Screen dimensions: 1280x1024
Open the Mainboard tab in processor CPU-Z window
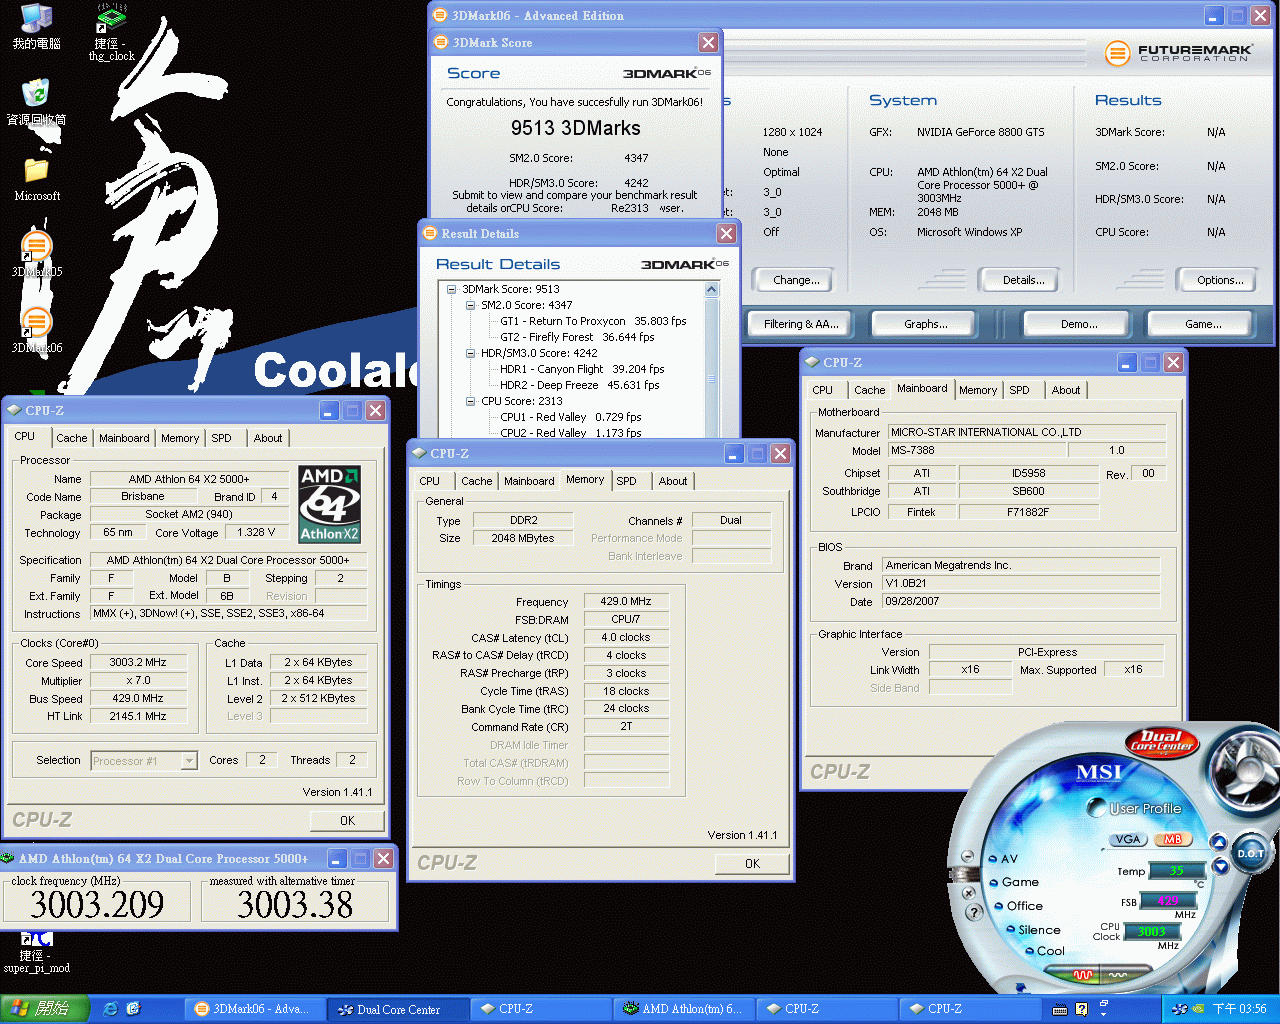pyautogui.click(x=124, y=438)
